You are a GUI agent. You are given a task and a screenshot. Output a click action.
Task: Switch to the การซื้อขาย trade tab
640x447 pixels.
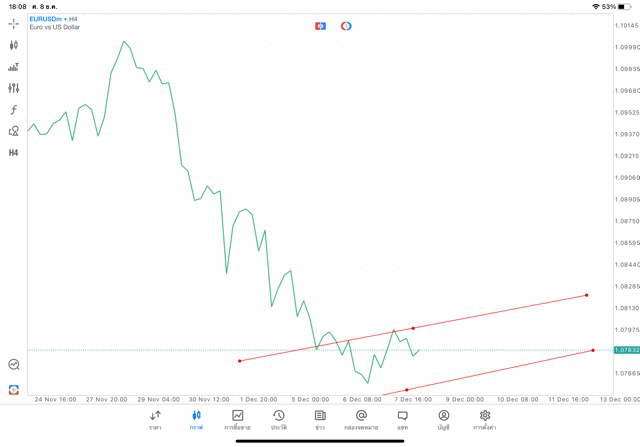pos(238,419)
